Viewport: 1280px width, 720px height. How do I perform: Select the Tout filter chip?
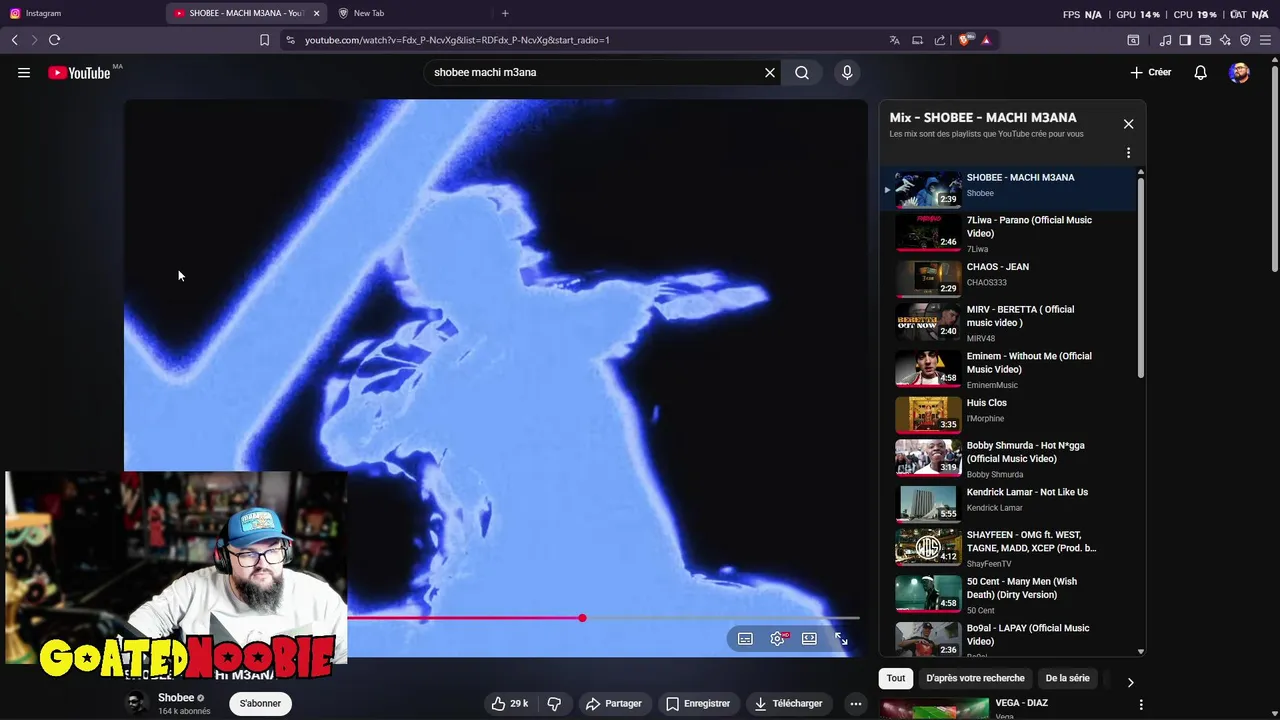point(896,678)
